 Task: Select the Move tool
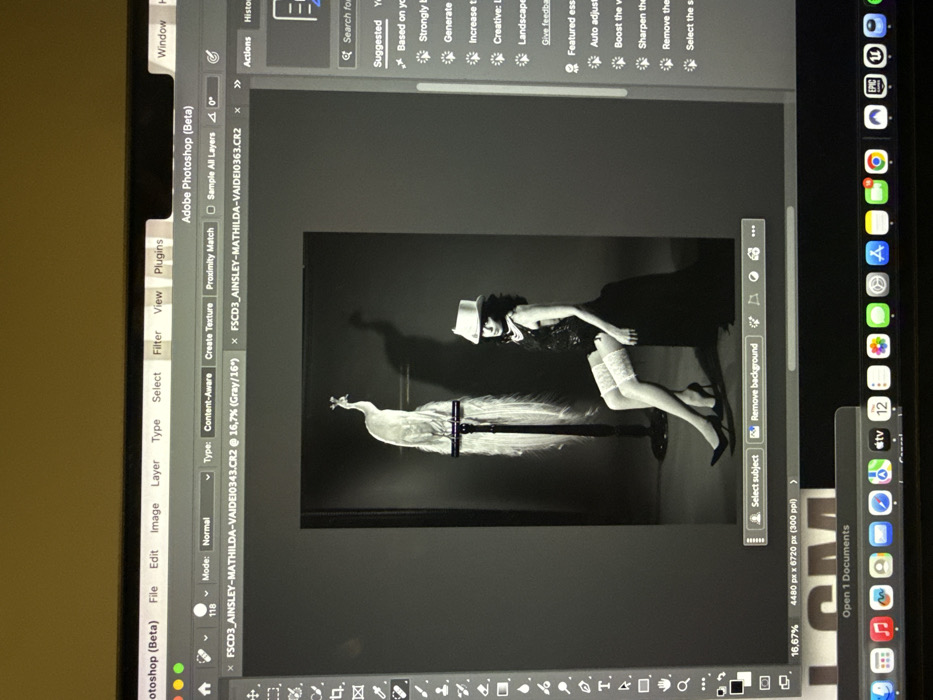coord(252,694)
